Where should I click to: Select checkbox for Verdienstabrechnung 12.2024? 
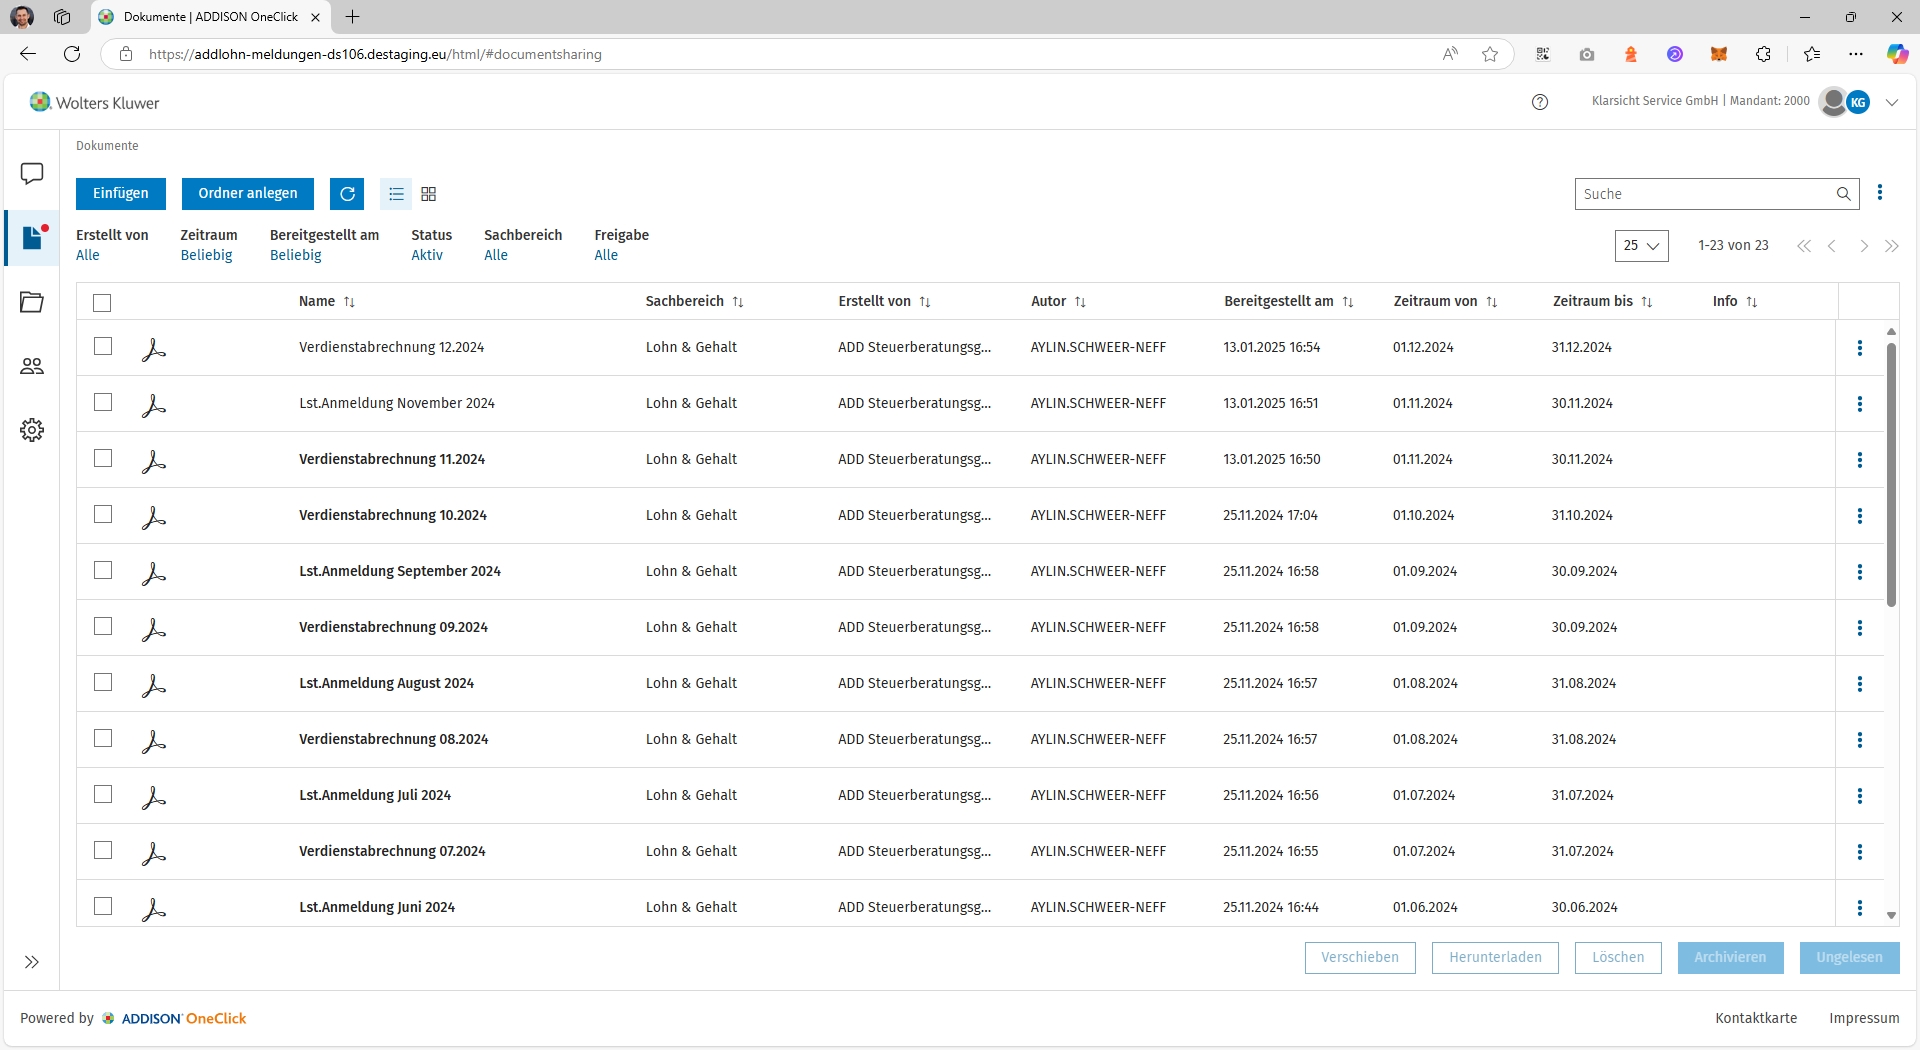pyautogui.click(x=103, y=346)
